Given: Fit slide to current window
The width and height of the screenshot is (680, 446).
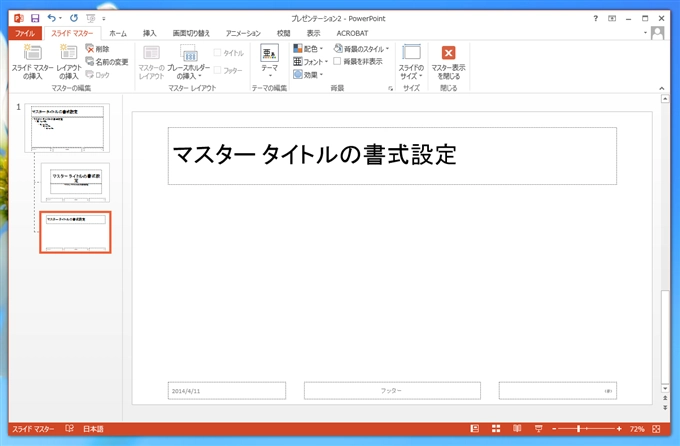Looking at the screenshot, I should (x=656, y=429).
